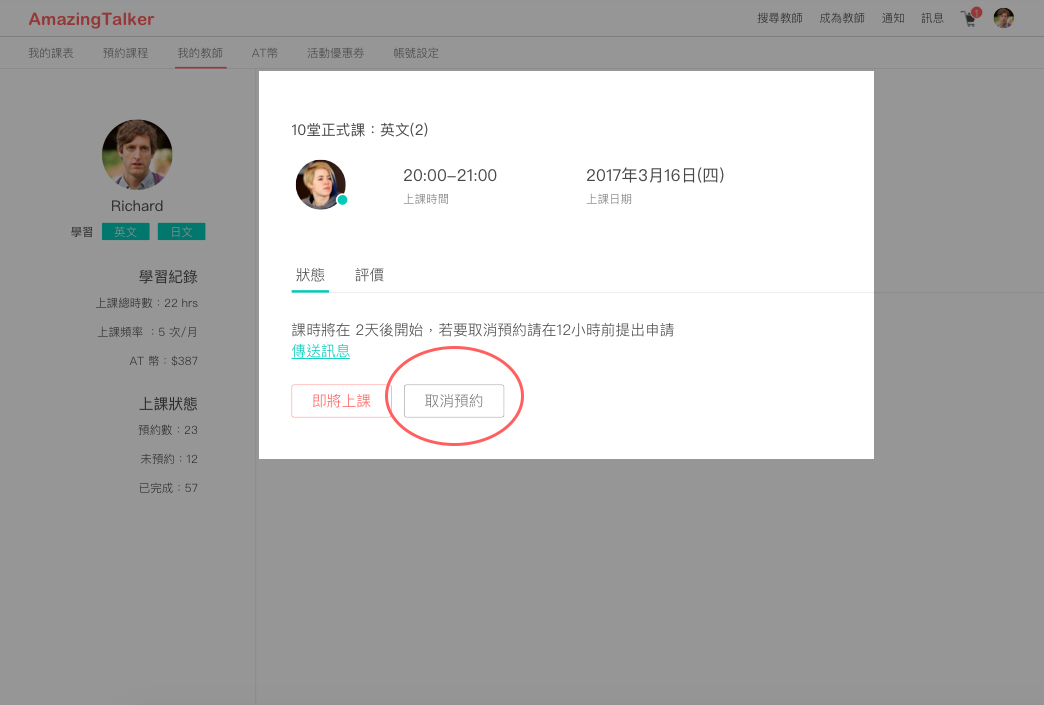Select the 日文 language tag
Image resolution: width=1044 pixels, height=705 pixels.
[181, 232]
